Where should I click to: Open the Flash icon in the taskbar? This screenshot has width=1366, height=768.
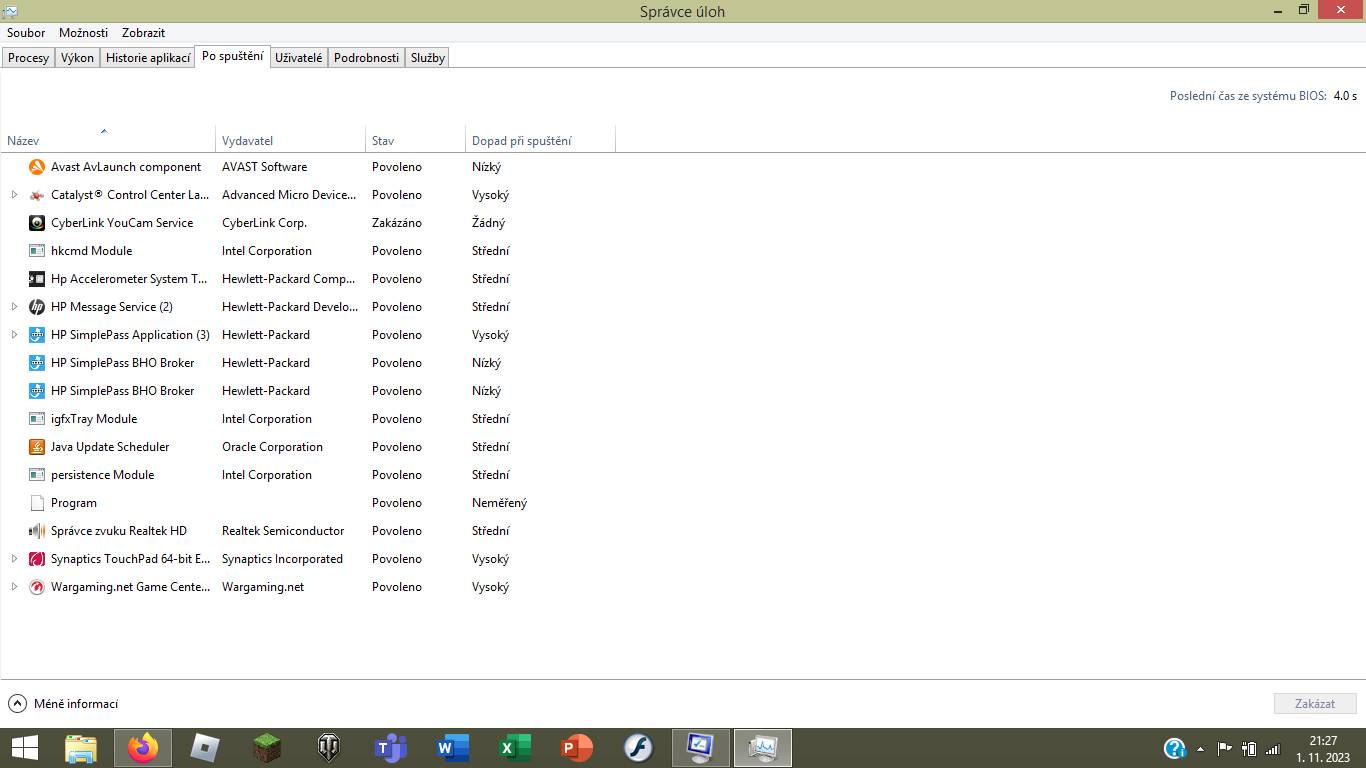(639, 748)
